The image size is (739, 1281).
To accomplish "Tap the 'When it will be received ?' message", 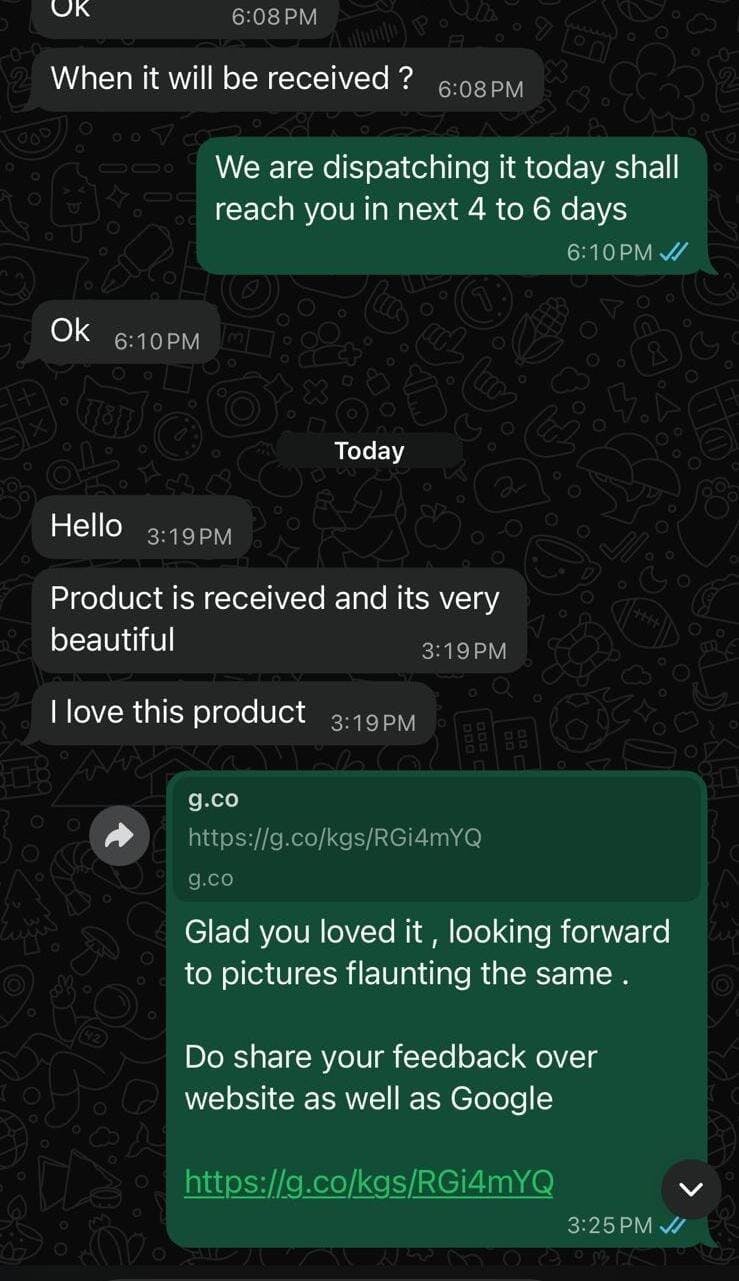I will click(x=288, y=80).
